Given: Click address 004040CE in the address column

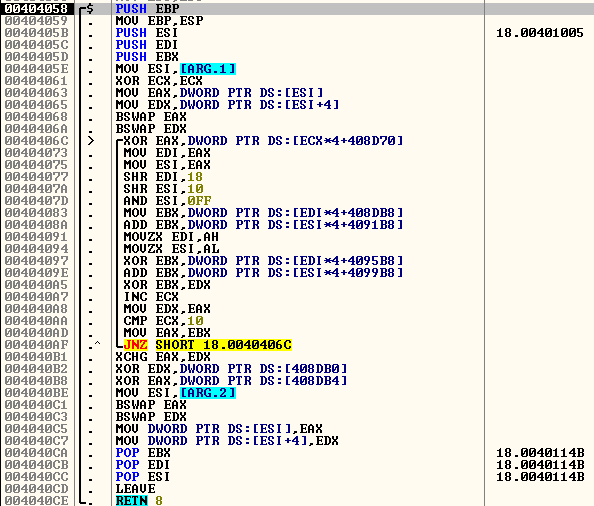Looking at the screenshot, I should click(x=36, y=501).
